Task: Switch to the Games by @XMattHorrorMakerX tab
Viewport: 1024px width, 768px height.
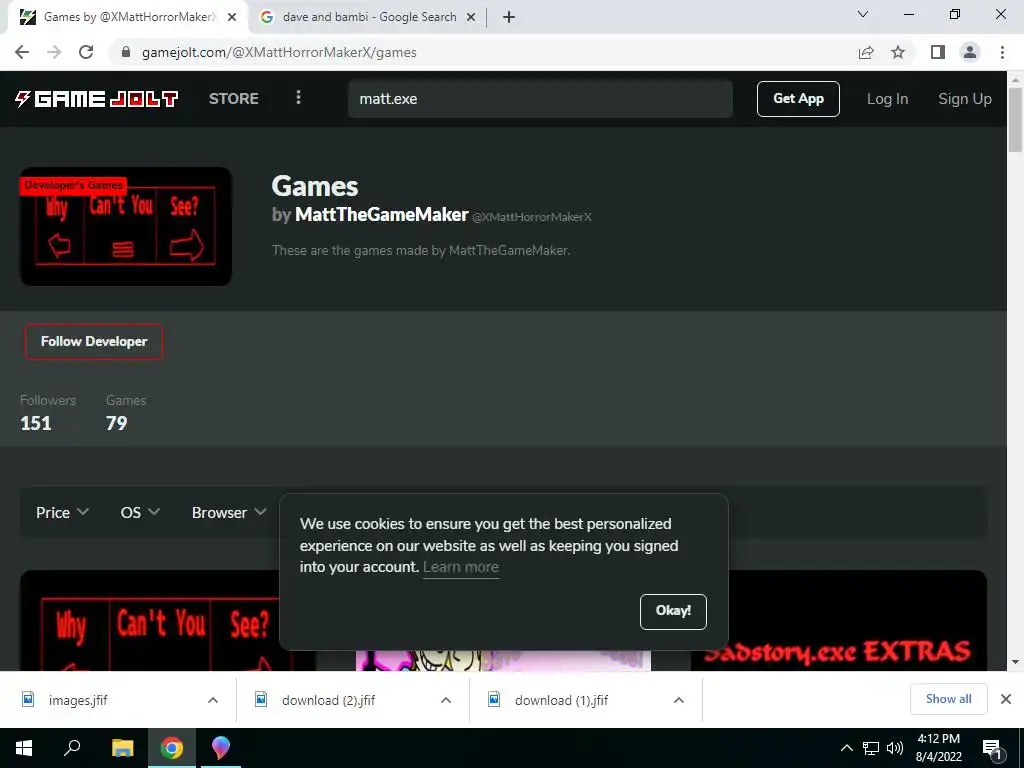Action: pyautogui.click(x=127, y=17)
